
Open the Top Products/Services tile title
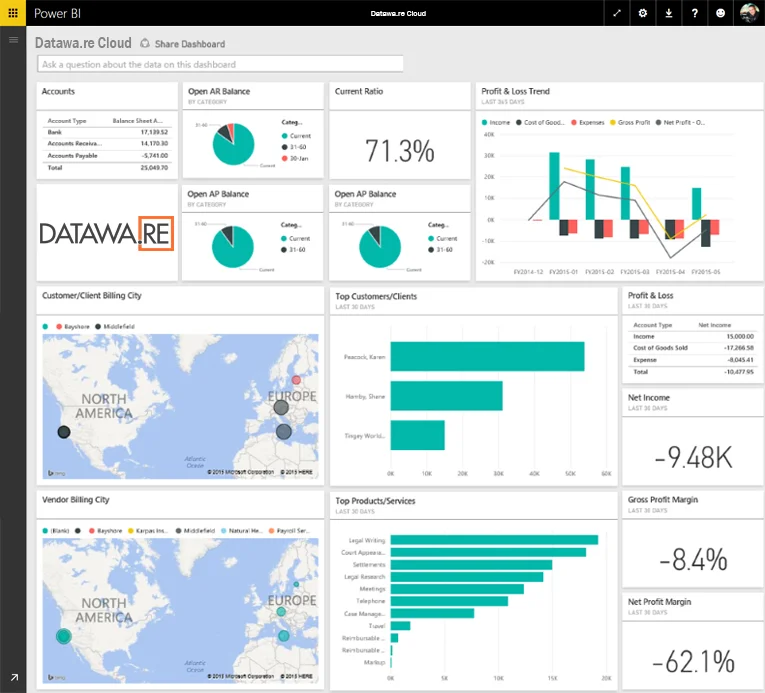[x=375, y=501]
